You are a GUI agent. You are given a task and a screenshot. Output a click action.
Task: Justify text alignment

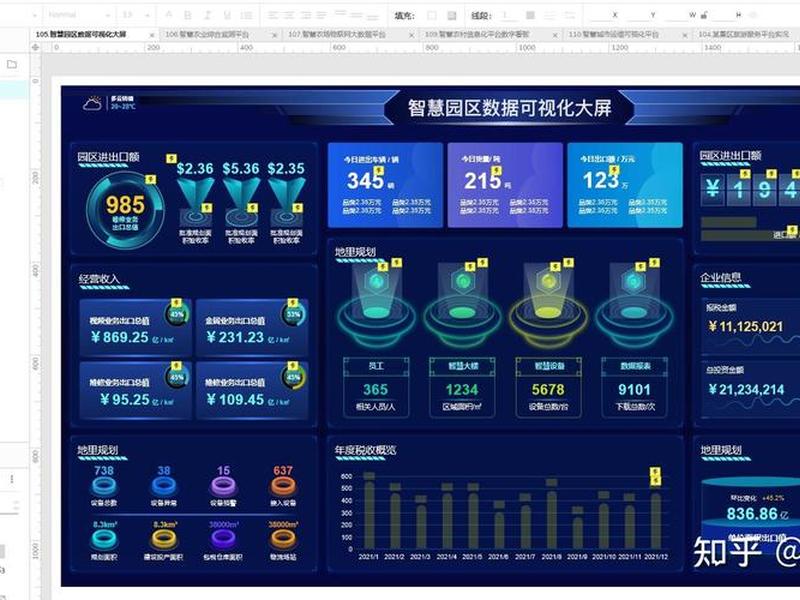pos(321,15)
